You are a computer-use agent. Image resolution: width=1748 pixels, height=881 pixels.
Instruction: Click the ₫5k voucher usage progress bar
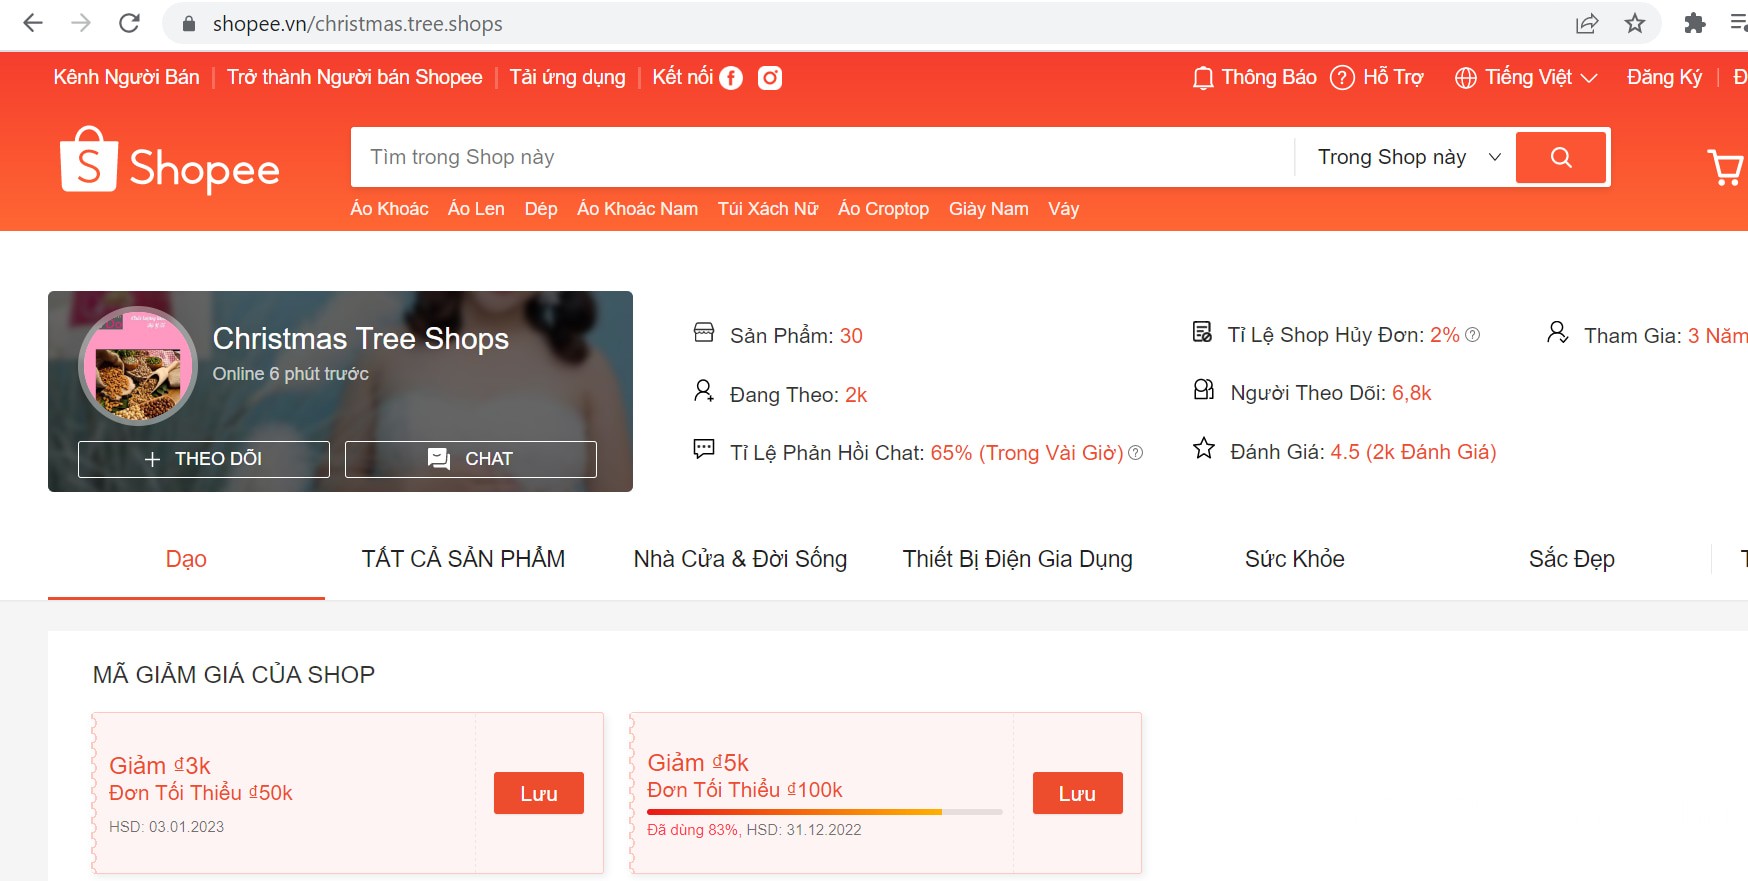tap(824, 812)
